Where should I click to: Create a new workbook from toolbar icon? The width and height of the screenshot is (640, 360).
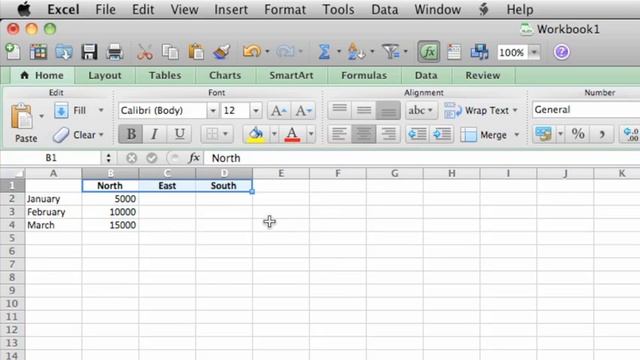[x=13, y=52]
